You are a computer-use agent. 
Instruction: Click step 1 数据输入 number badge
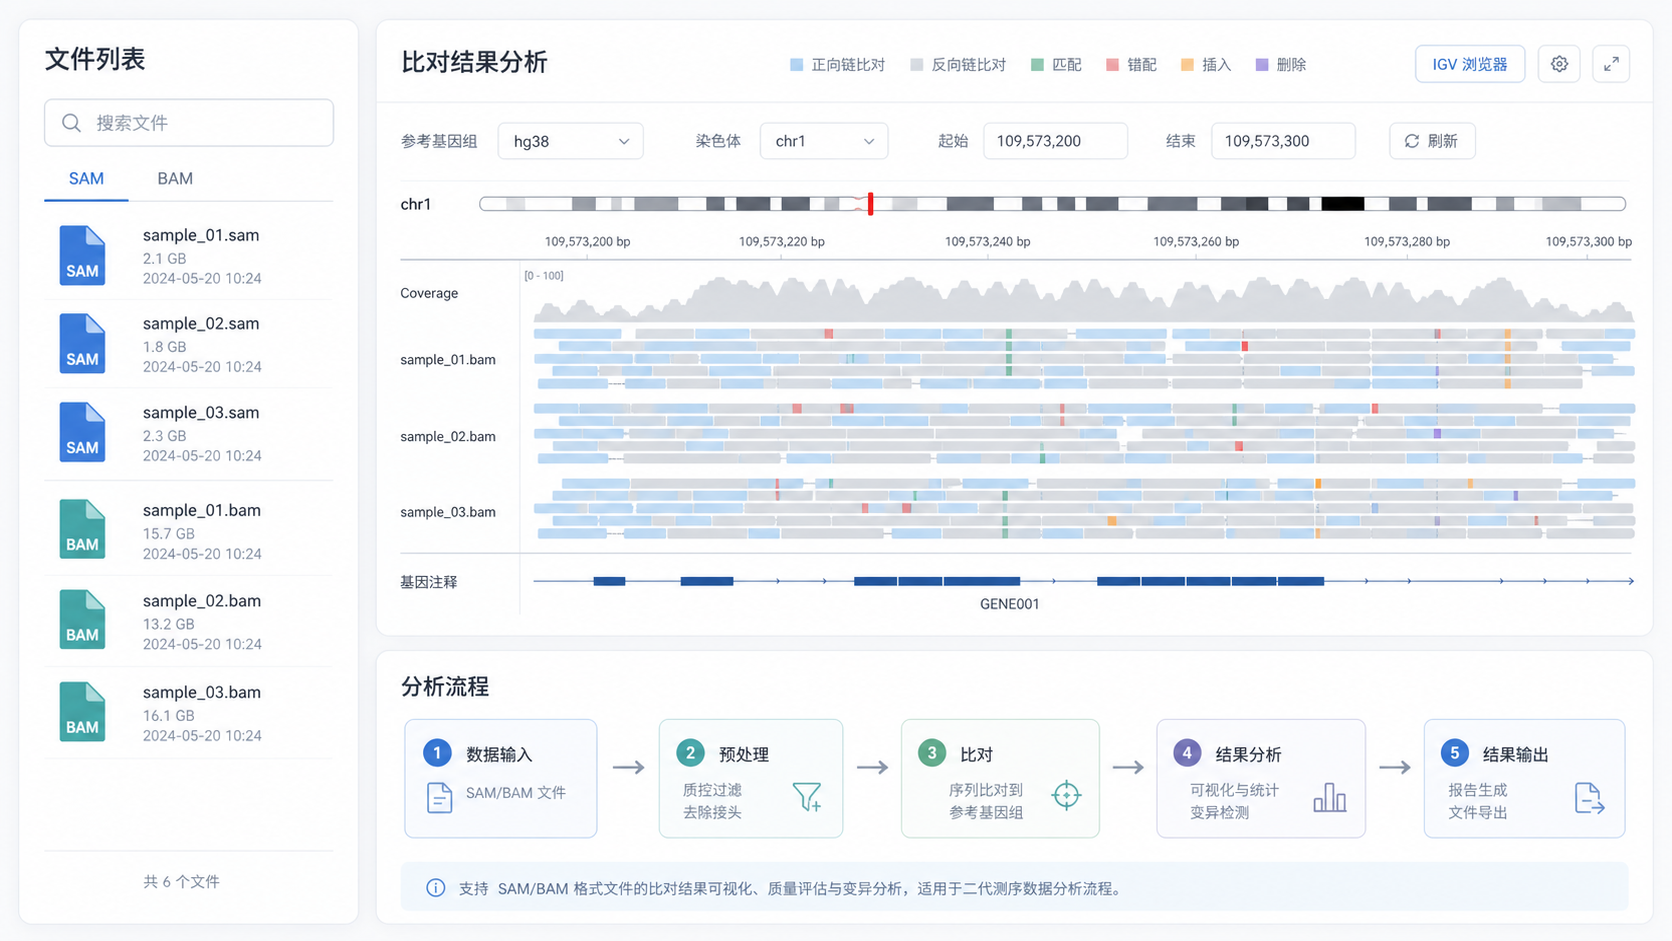point(437,753)
